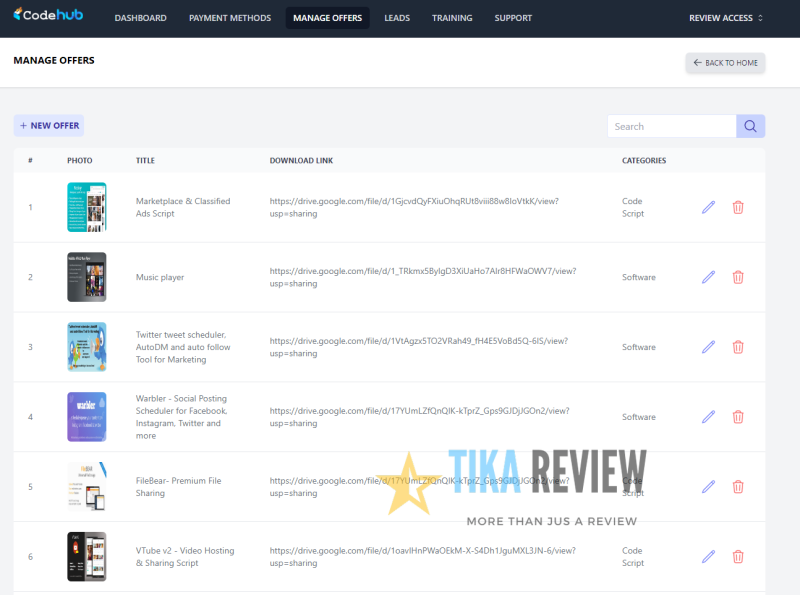800x595 pixels.
Task: Switch to the Dashboard tab
Action: [x=140, y=17]
